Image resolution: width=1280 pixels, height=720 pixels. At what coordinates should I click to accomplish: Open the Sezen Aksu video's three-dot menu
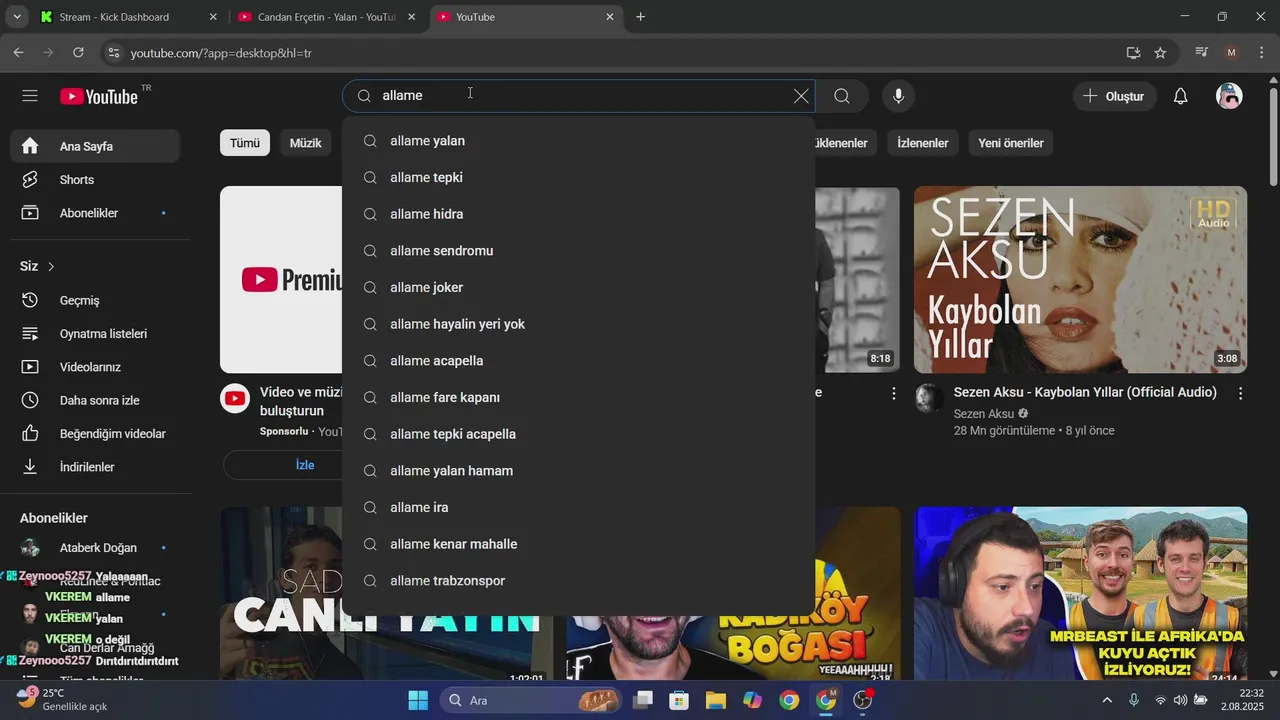1240,394
